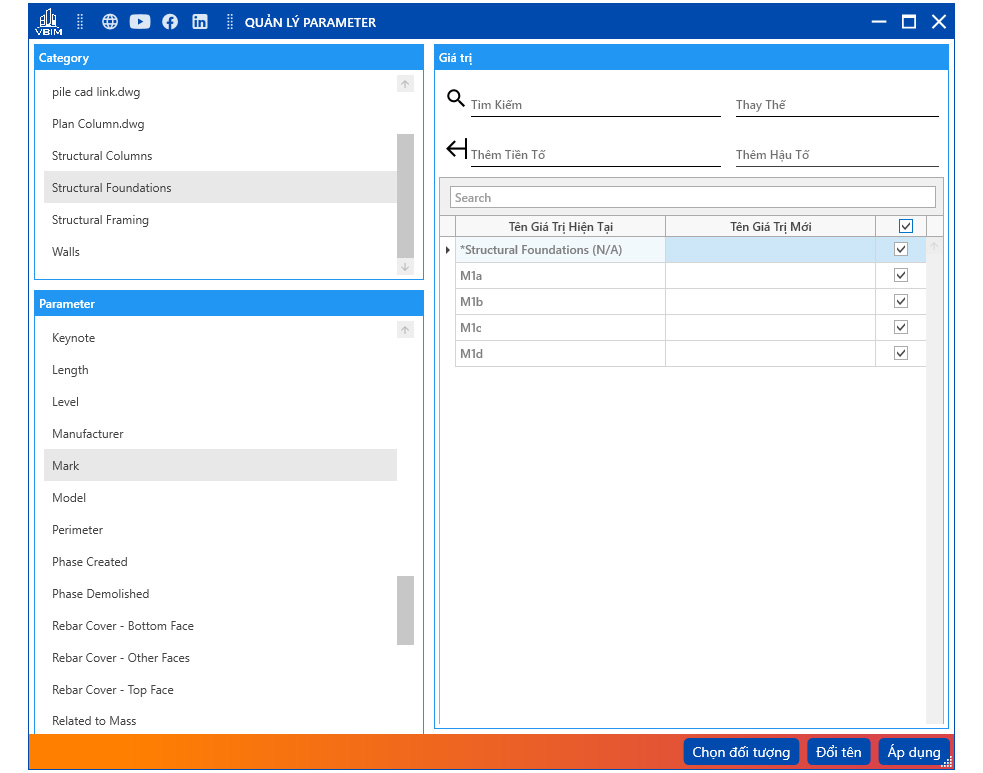Click the Thay Thế input field
983x773 pixels.
[836, 105]
